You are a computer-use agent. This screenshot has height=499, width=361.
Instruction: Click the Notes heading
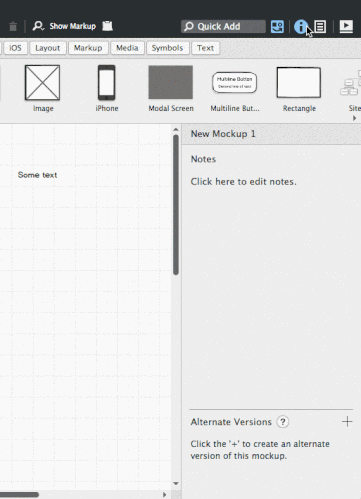pos(203,159)
